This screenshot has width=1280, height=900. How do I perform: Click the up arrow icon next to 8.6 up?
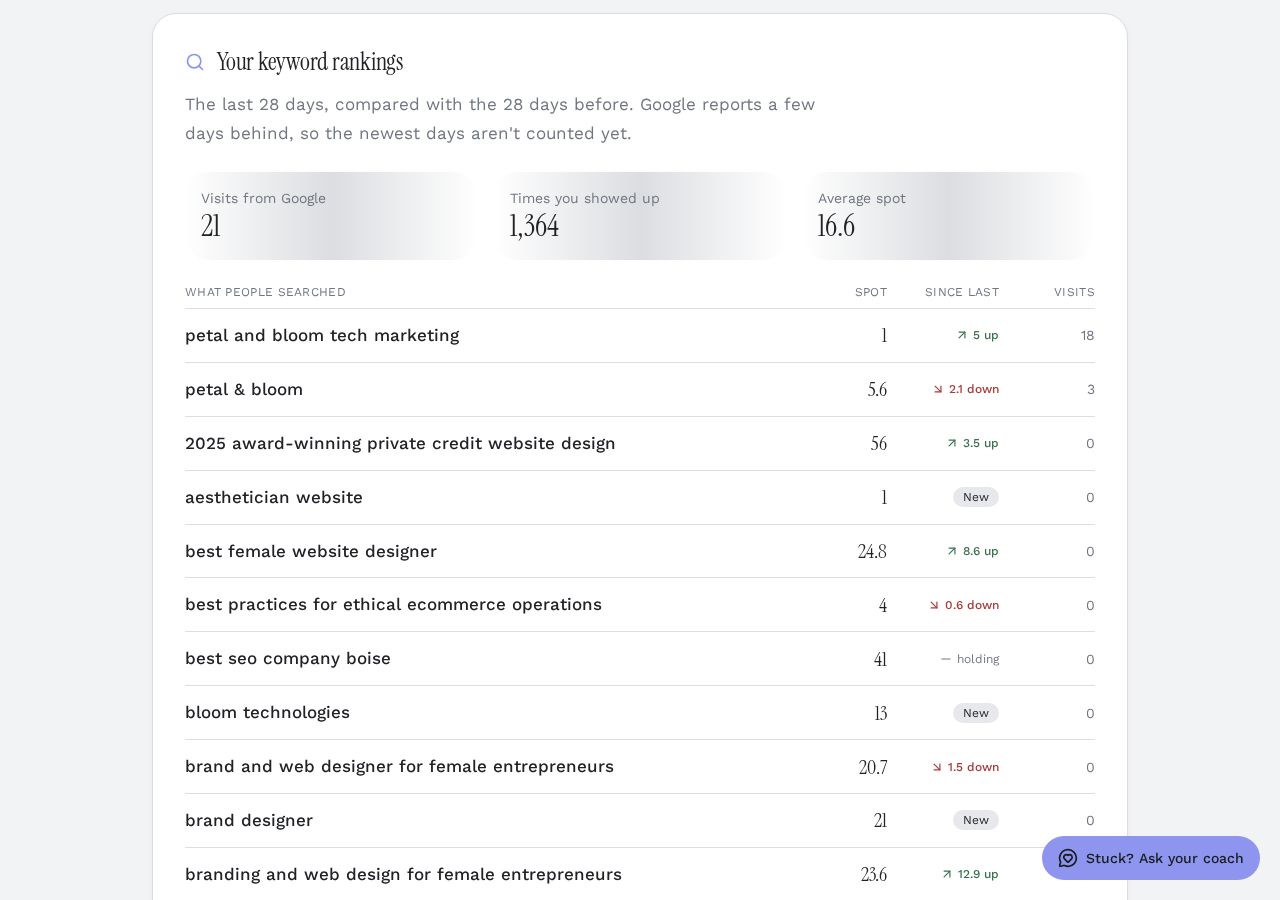pos(952,551)
